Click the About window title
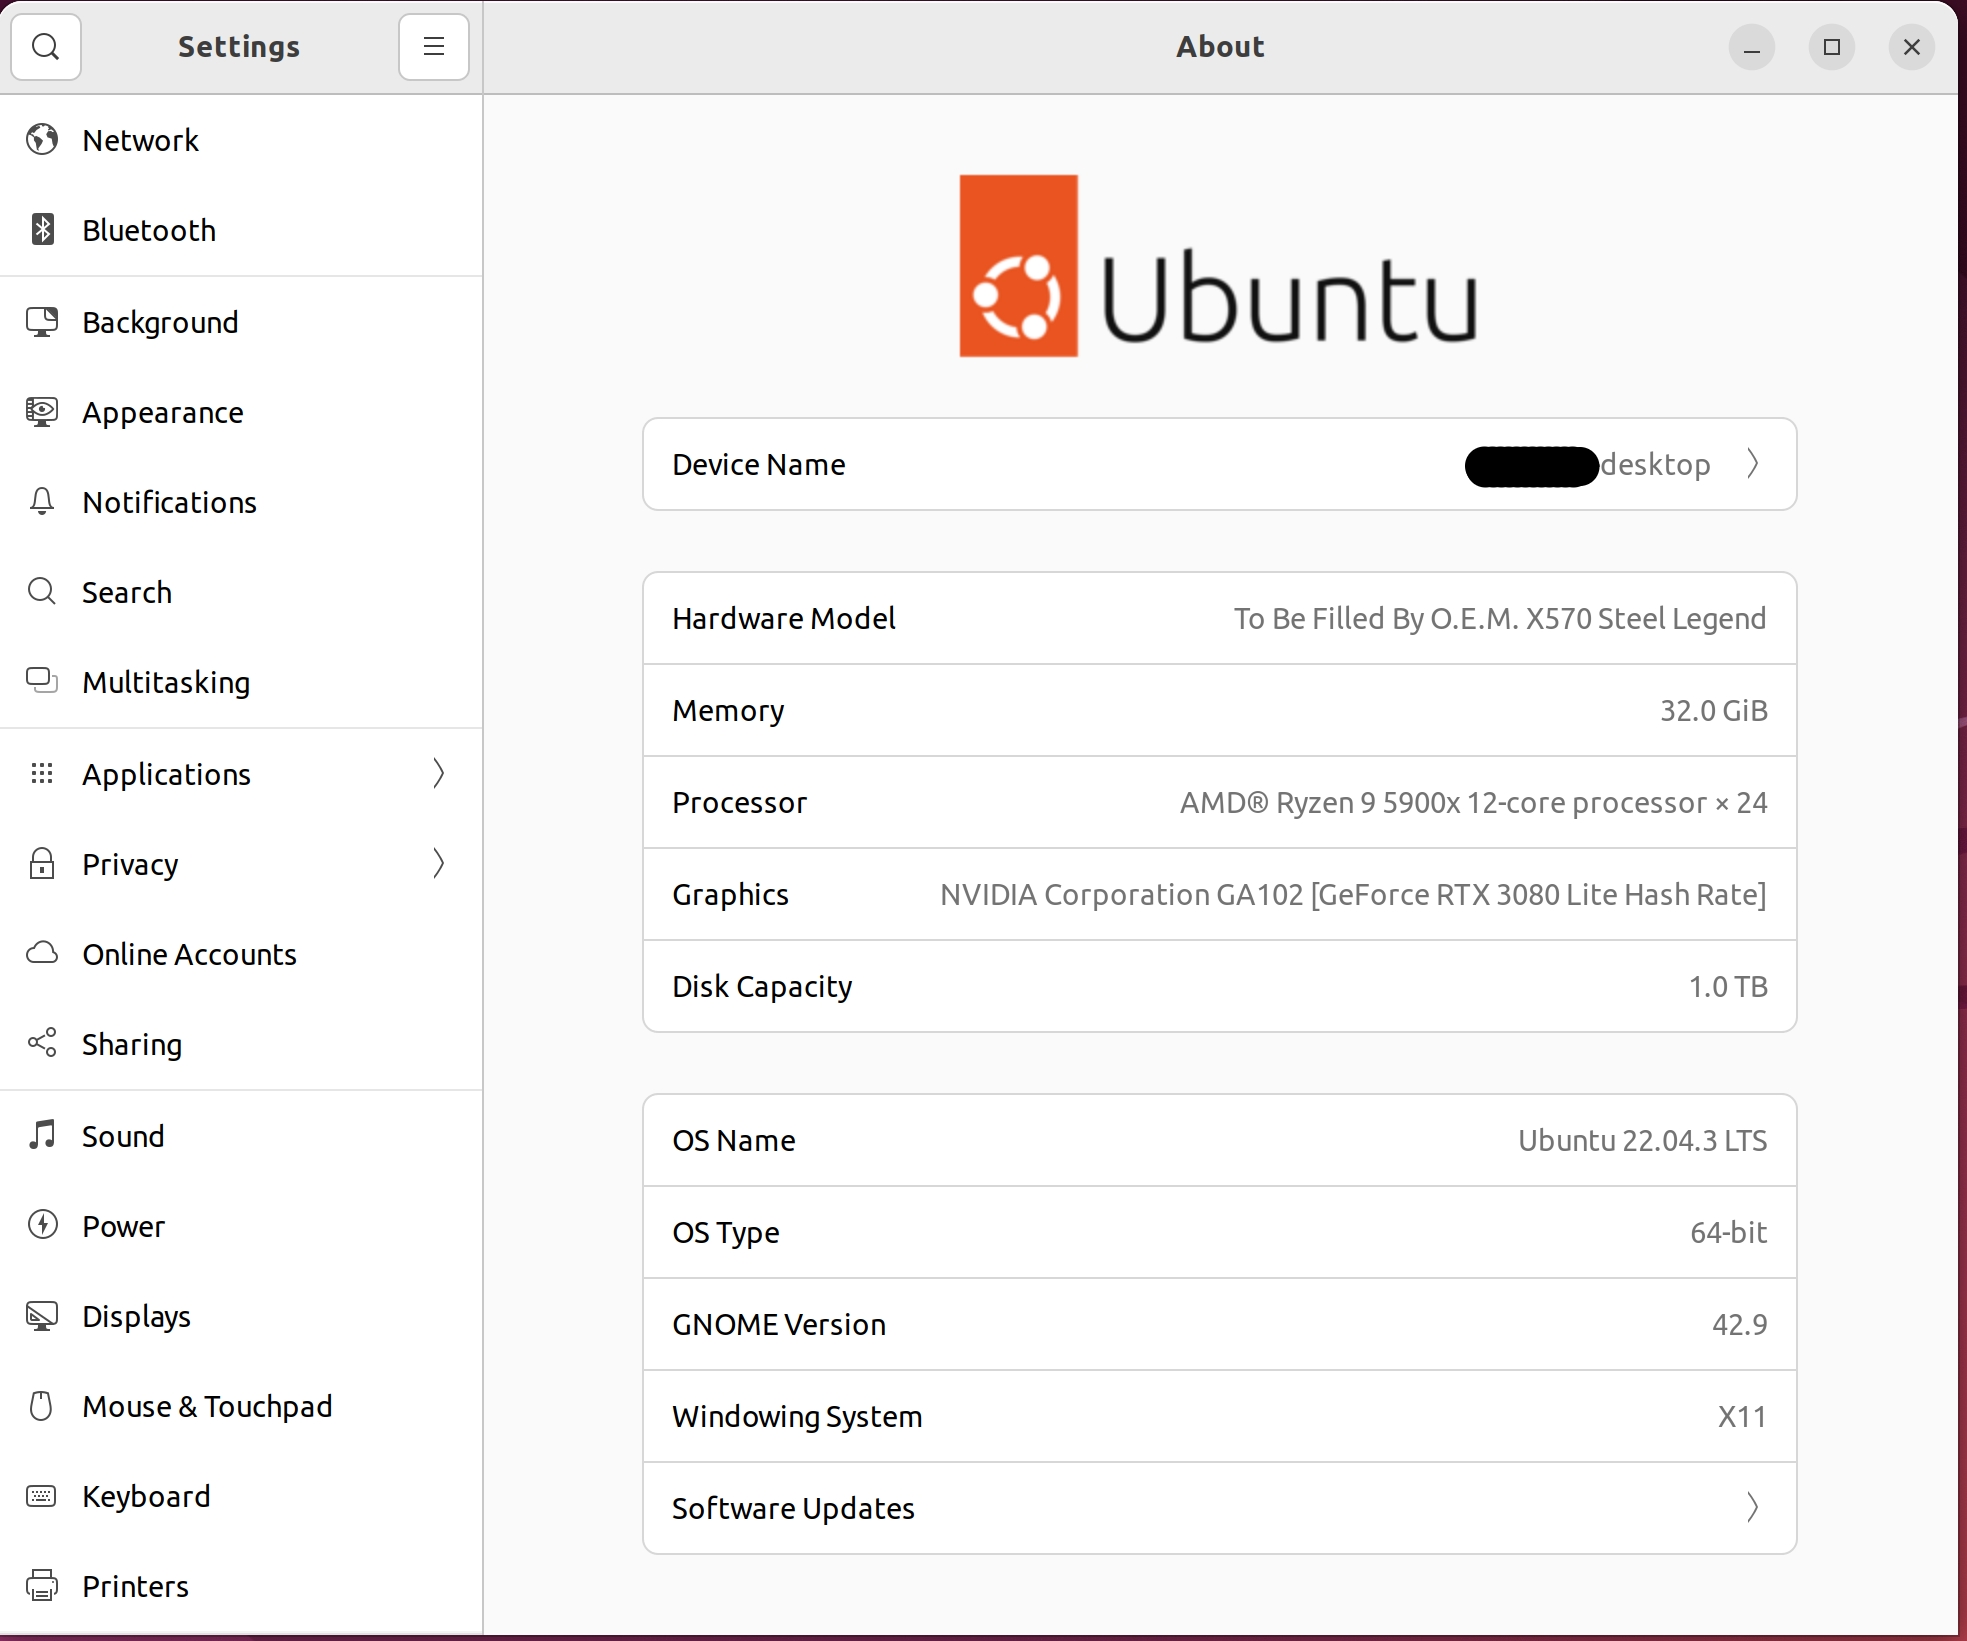Image resolution: width=1967 pixels, height=1641 pixels. (x=1219, y=46)
